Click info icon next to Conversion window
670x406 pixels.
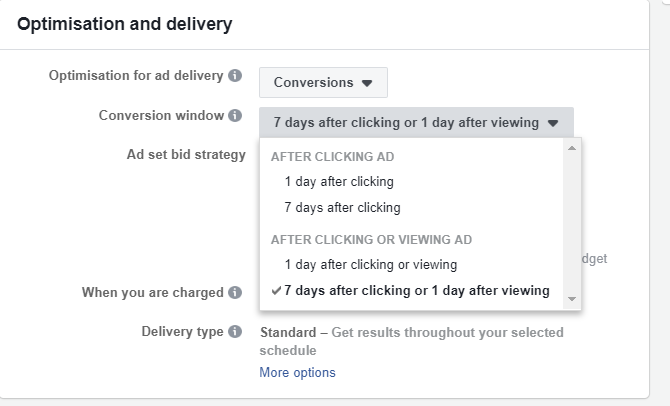click(235, 116)
